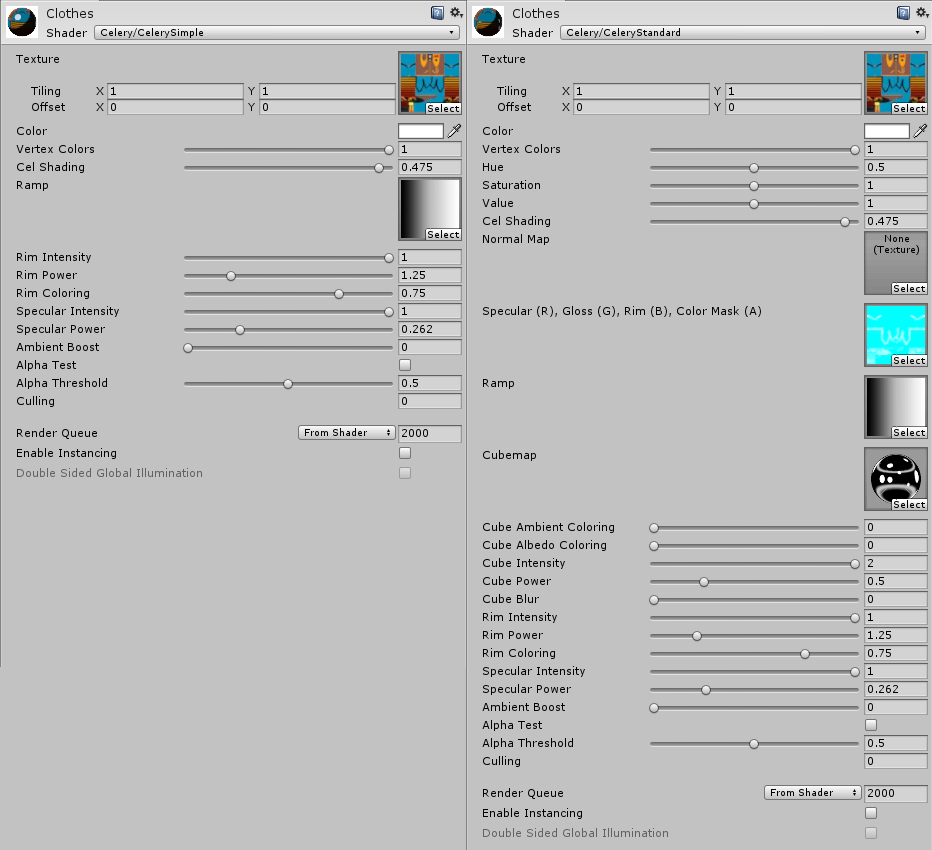Adjust Ambient Boost slider in CelerySimple panel
This screenshot has height=850, width=932.
[289, 348]
